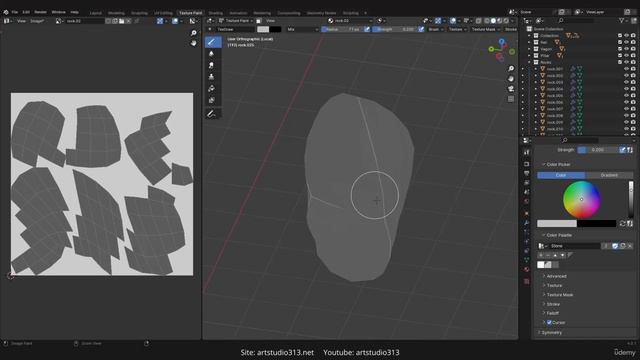This screenshot has width=640, height=360.
Task: Click primary gray color swatch in sidebar
Action: [x=557, y=223]
